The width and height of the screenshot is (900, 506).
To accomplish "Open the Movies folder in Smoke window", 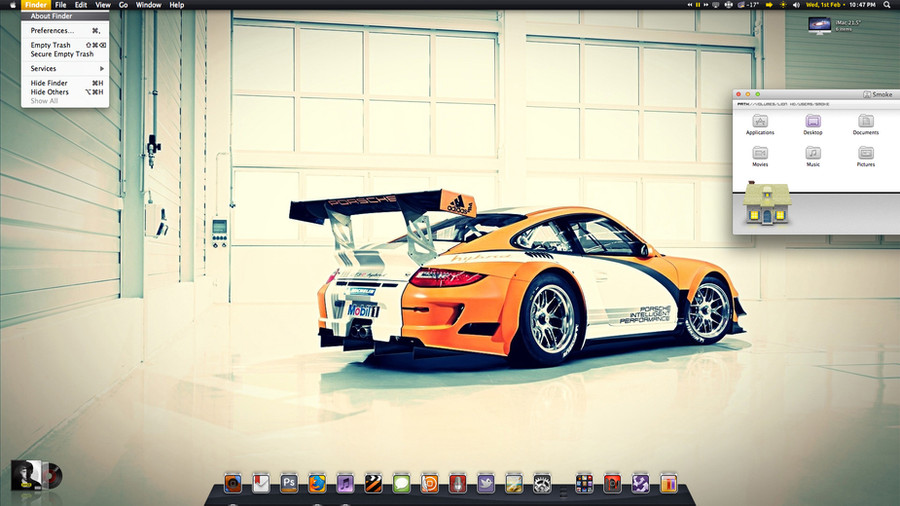I will pos(760,156).
